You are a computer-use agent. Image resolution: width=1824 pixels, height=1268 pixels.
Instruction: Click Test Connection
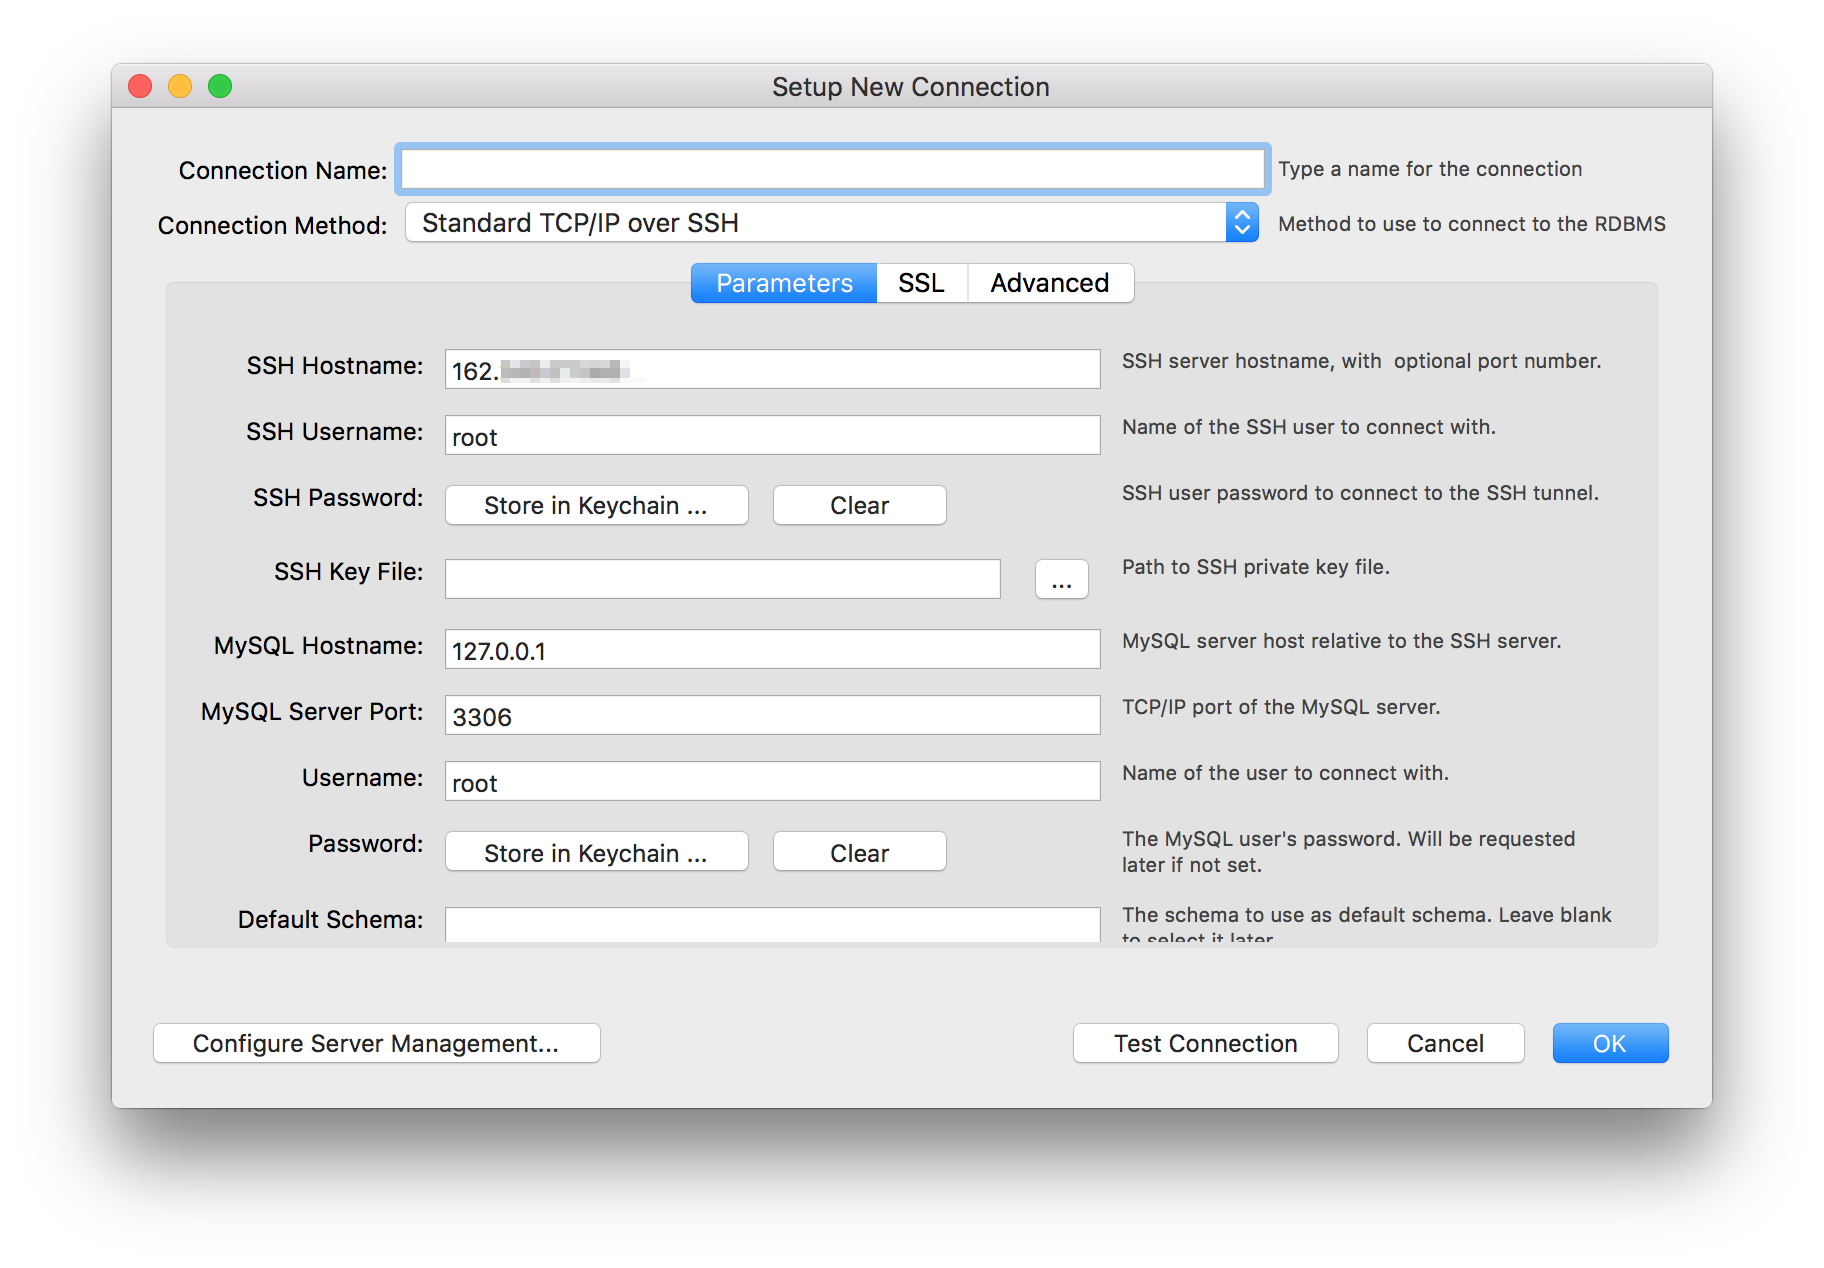click(1204, 1043)
